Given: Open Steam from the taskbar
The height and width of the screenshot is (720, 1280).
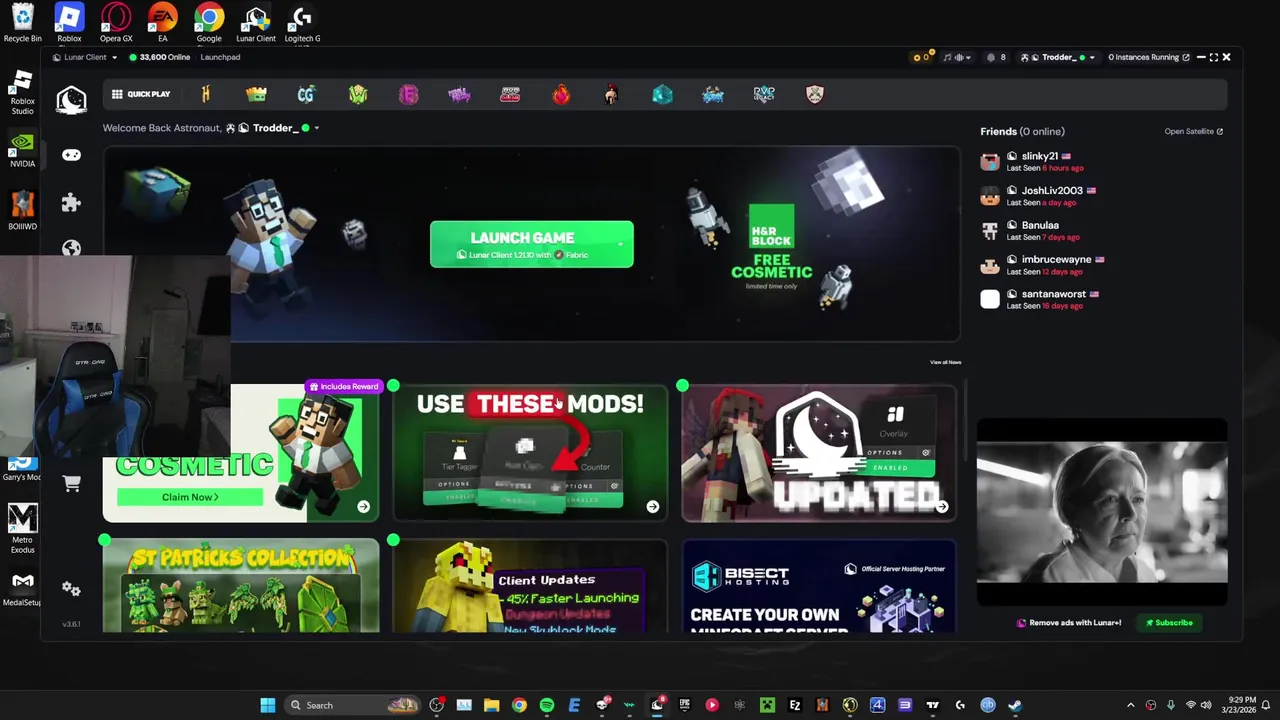Looking at the screenshot, I should [1015, 705].
